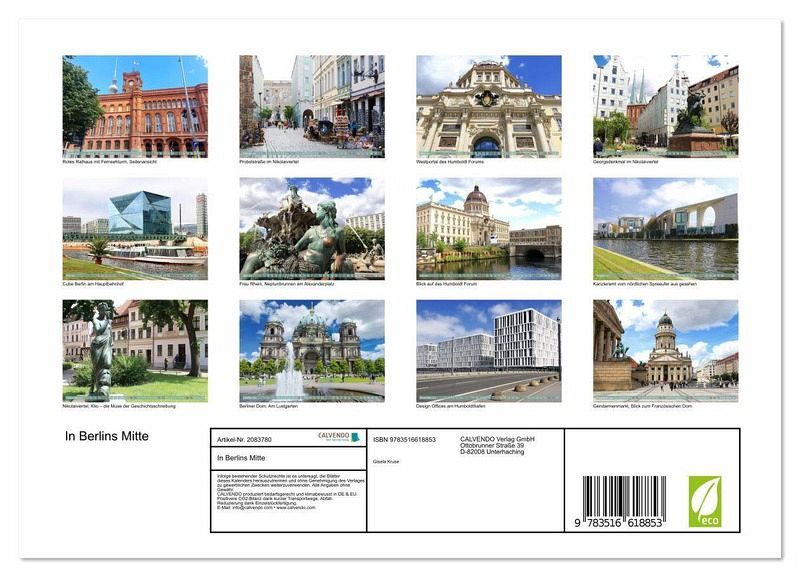Click the Blick auf das Humboldt Forum photo
The width and height of the screenshot is (800, 577).
coord(488,229)
